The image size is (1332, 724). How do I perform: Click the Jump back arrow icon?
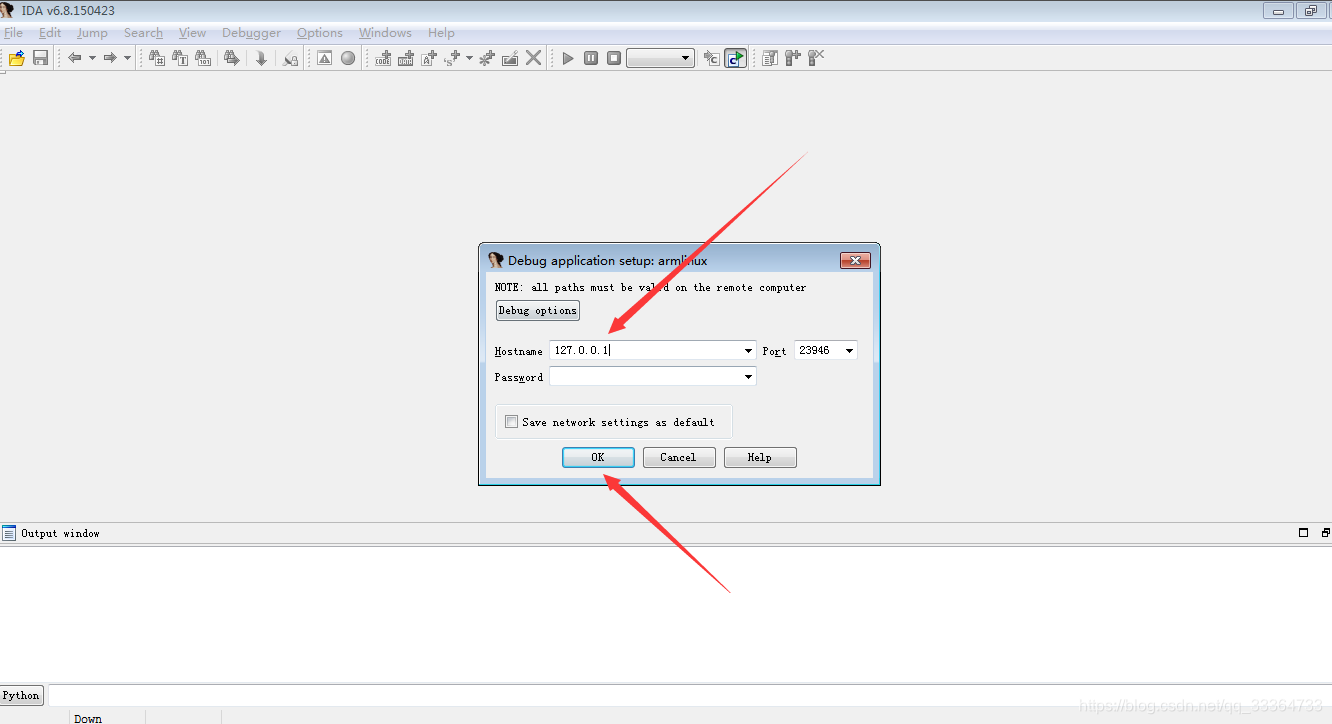pos(75,58)
